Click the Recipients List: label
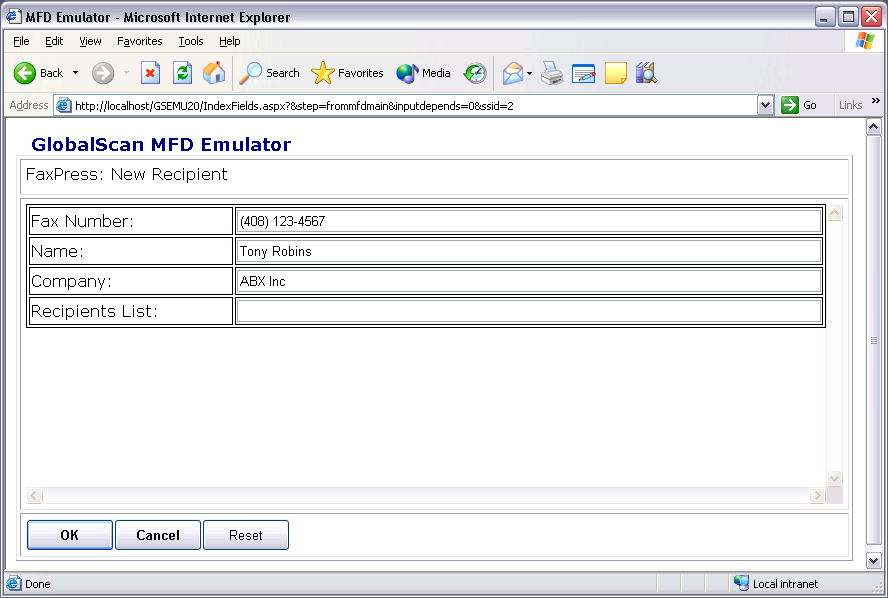 [94, 311]
